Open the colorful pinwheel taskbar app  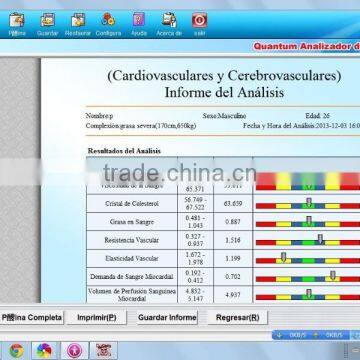point(44,351)
